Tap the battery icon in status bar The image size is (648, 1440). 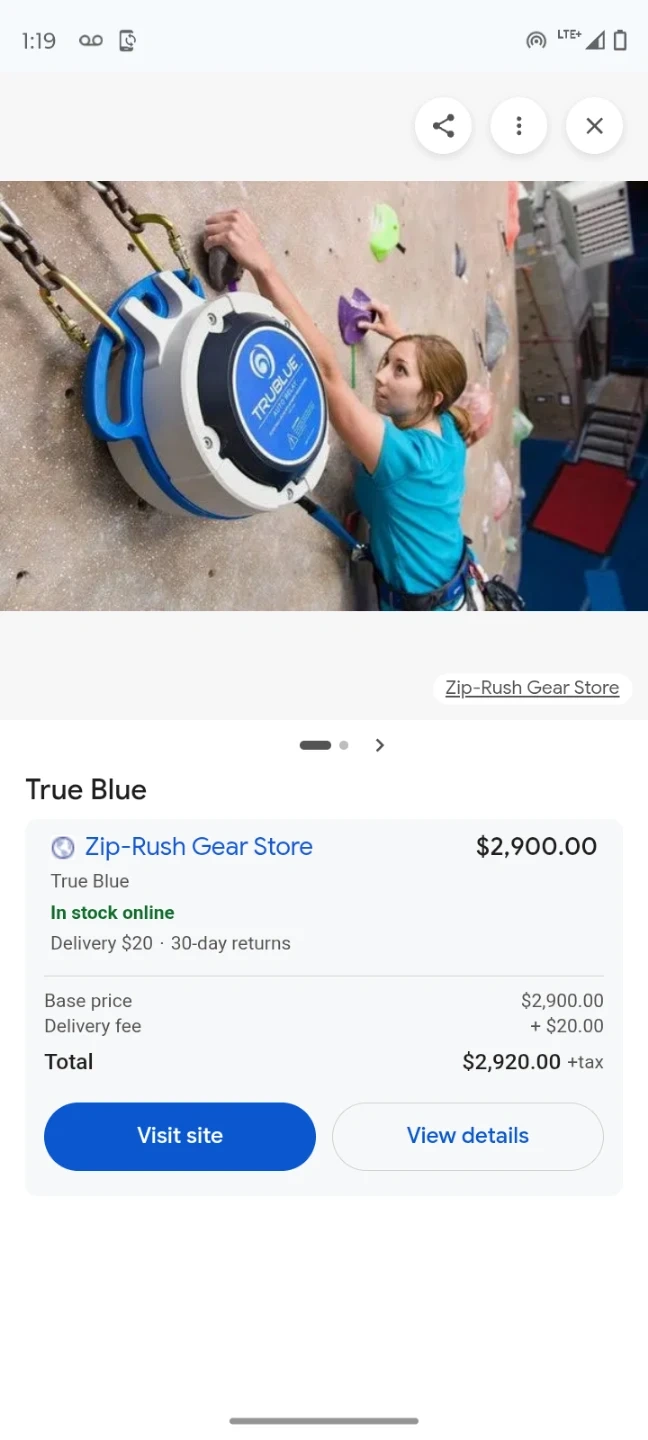[x=620, y=41]
